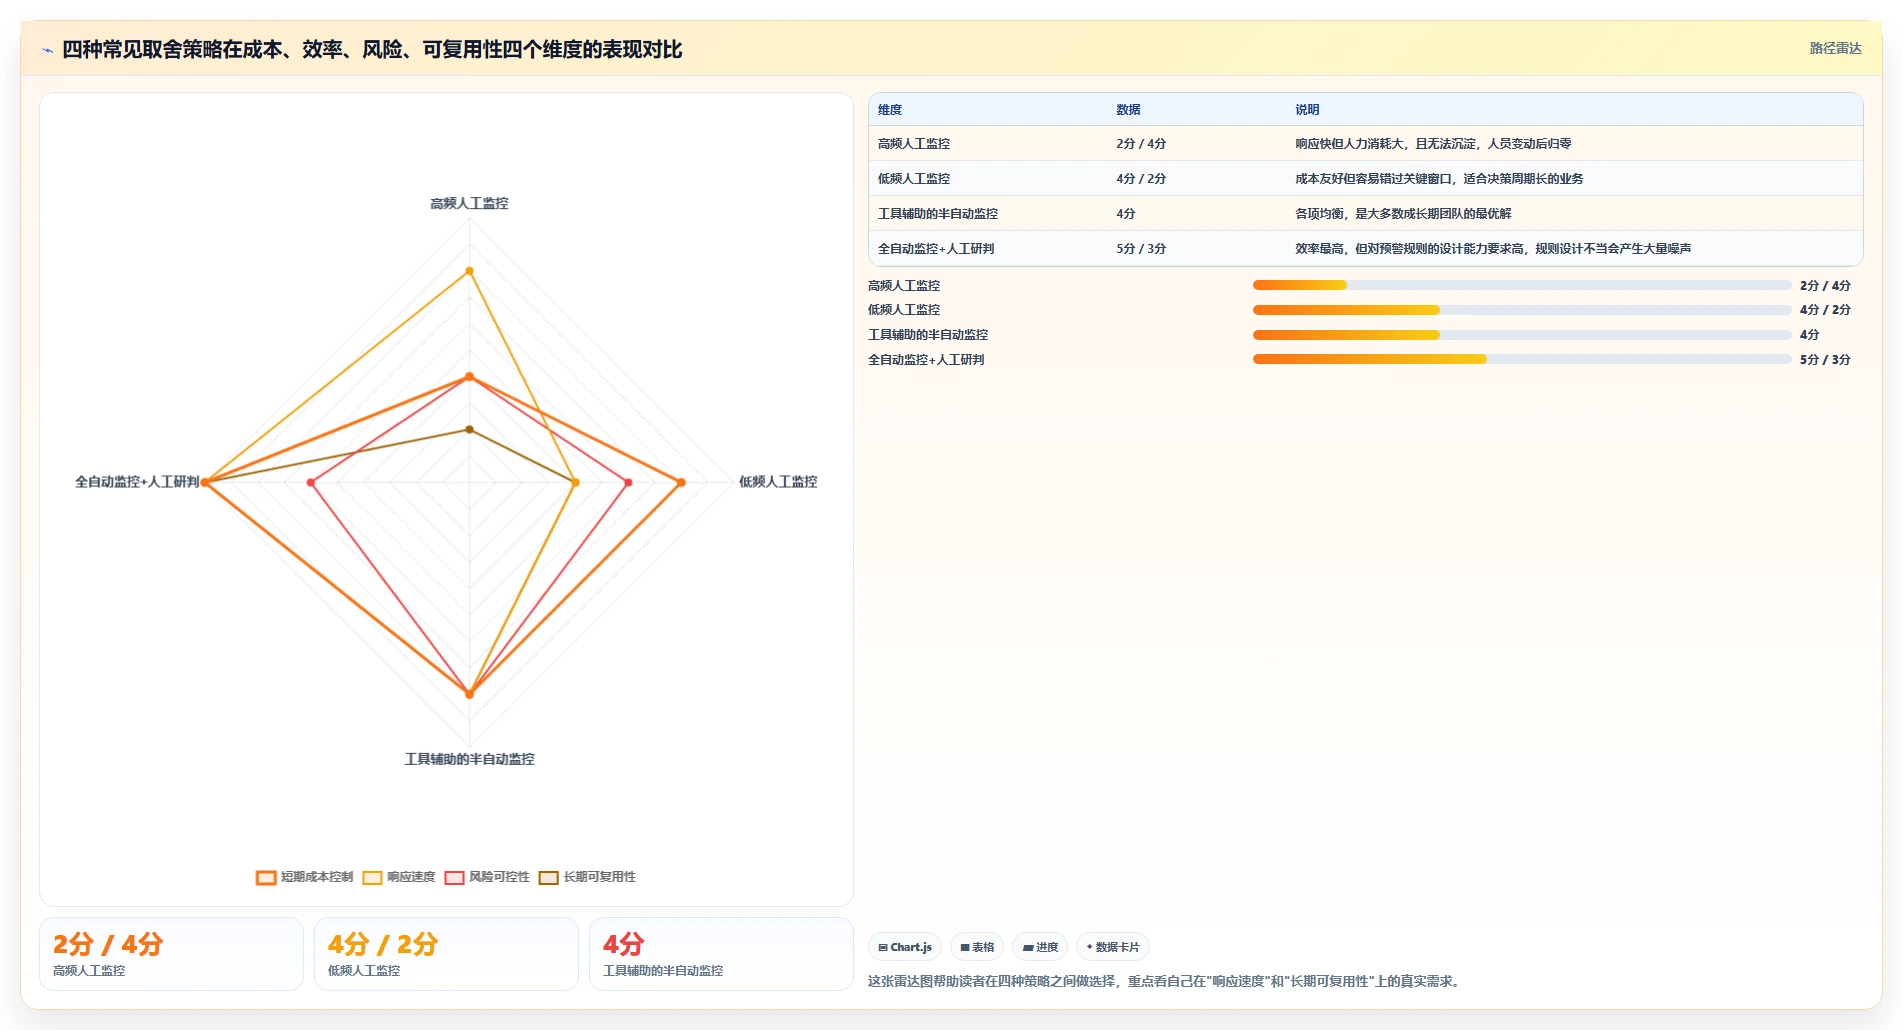Screen dimensions: 1903x1030
Task: Click the progress row label 低频人工监控
Action: pos(904,310)
